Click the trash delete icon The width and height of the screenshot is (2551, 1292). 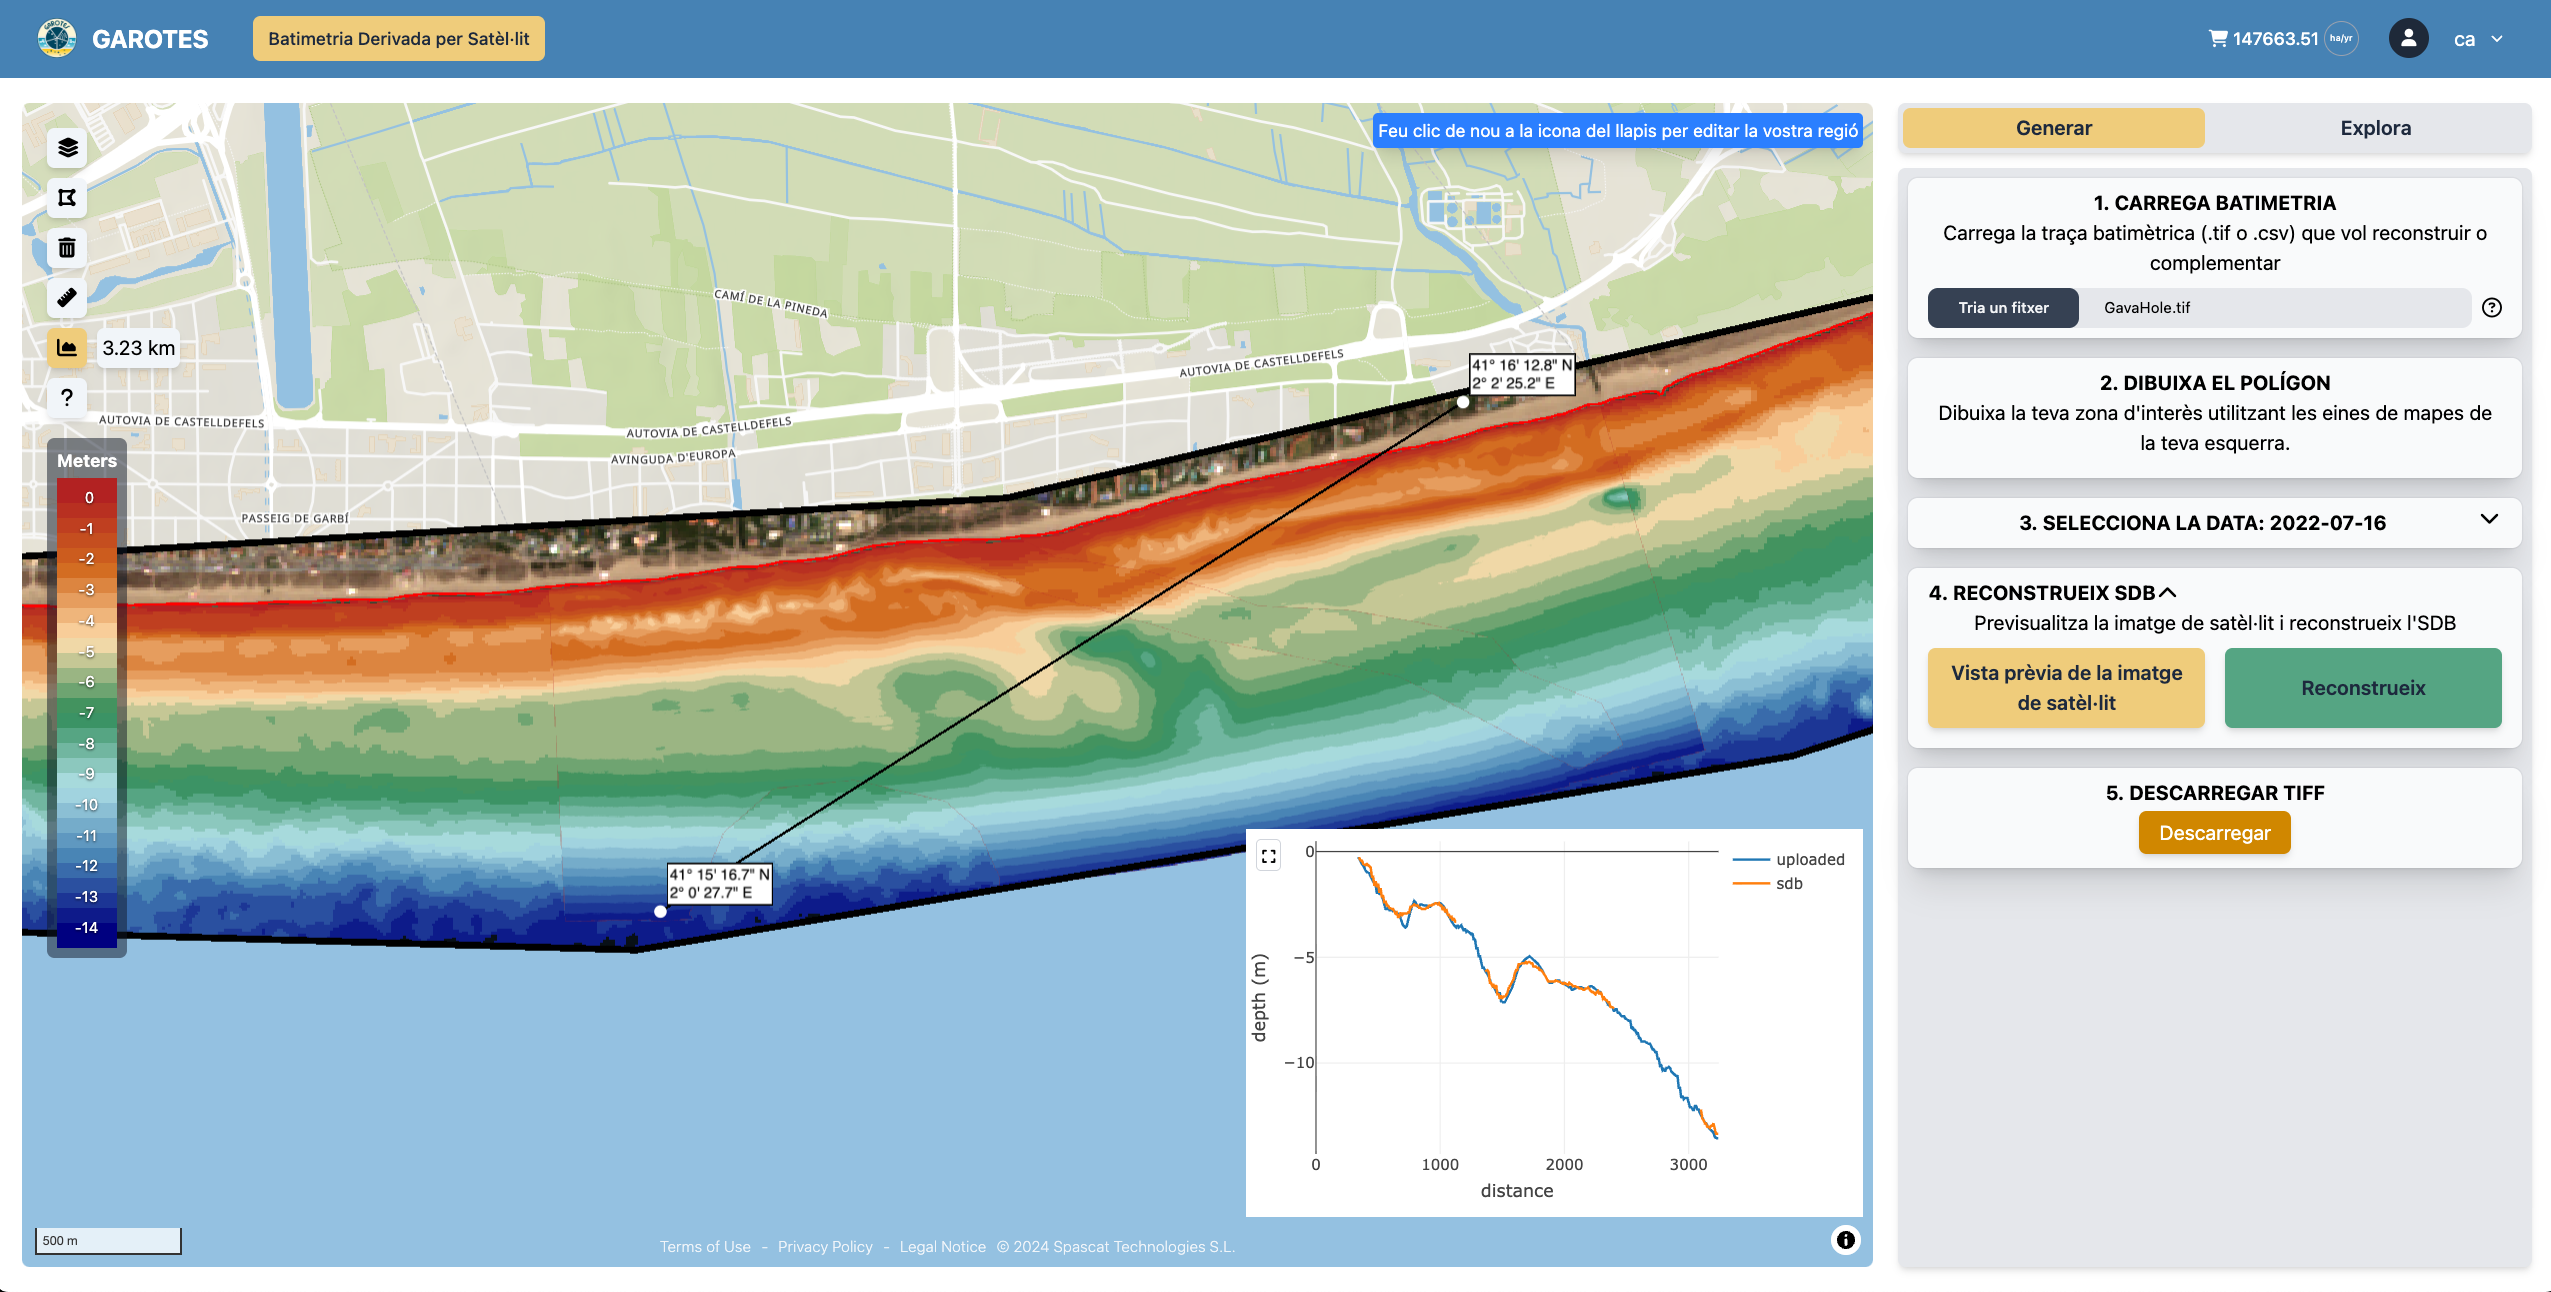pos(67,248)
